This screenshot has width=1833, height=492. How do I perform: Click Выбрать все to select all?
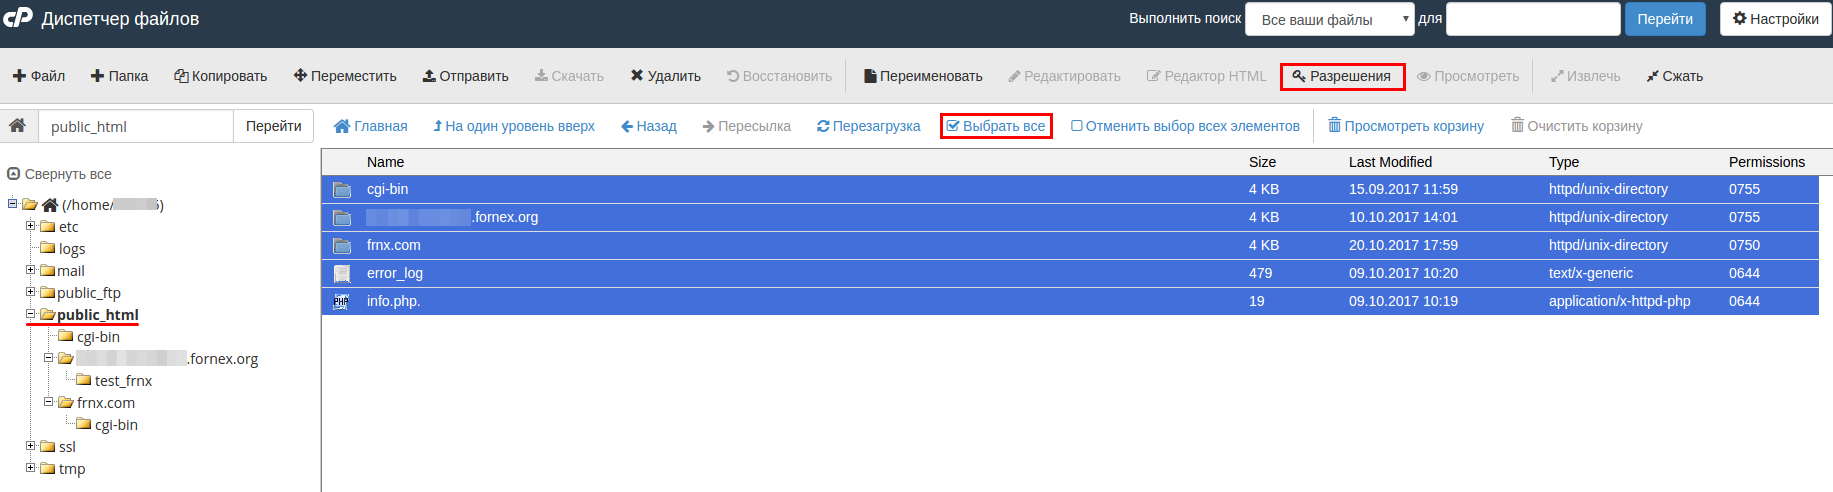click(996, 126)
